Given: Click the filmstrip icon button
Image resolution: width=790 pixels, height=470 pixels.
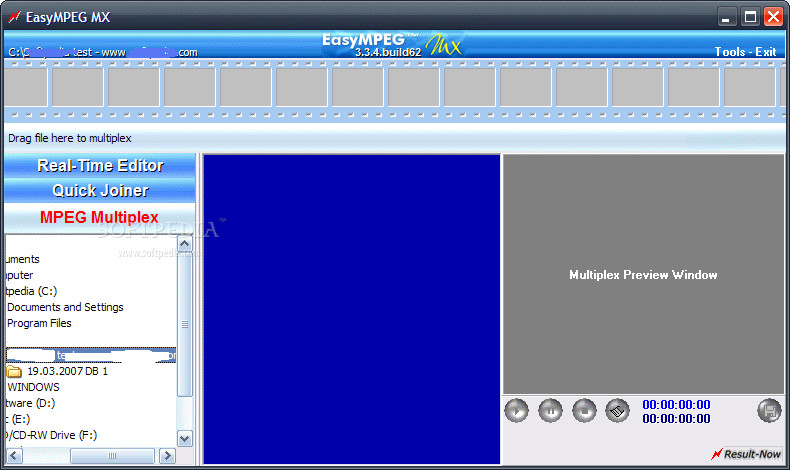Looking at the screenshot, I should coord(618,411).
